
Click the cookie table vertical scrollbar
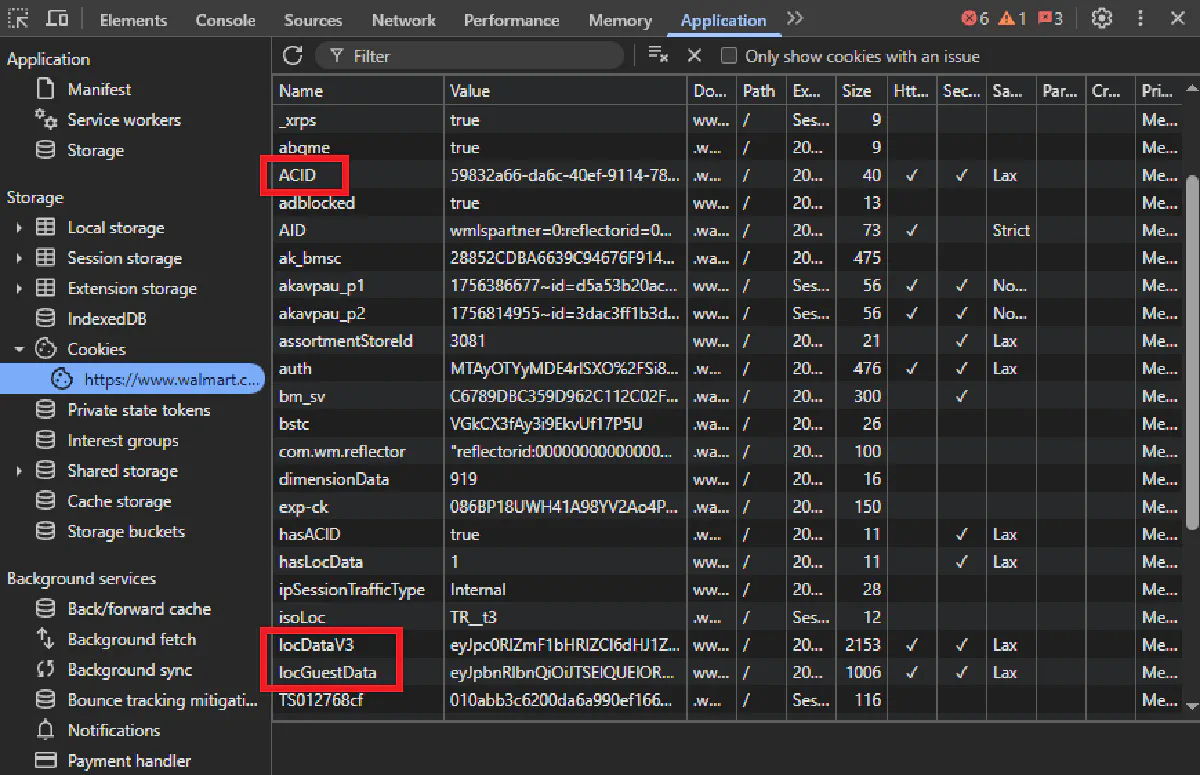tap(1191, 350)
